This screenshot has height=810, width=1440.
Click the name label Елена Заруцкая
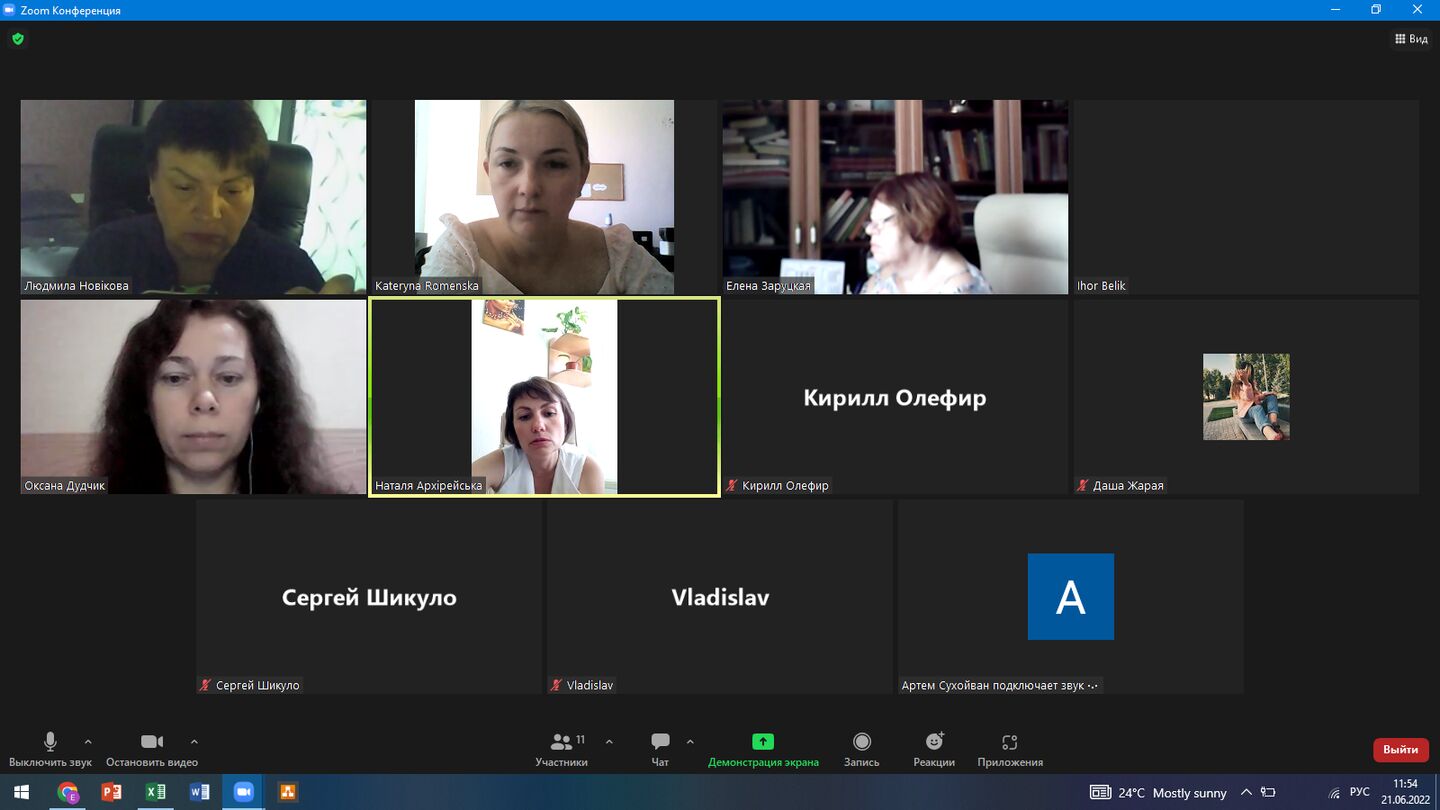[x=768, y=286]
